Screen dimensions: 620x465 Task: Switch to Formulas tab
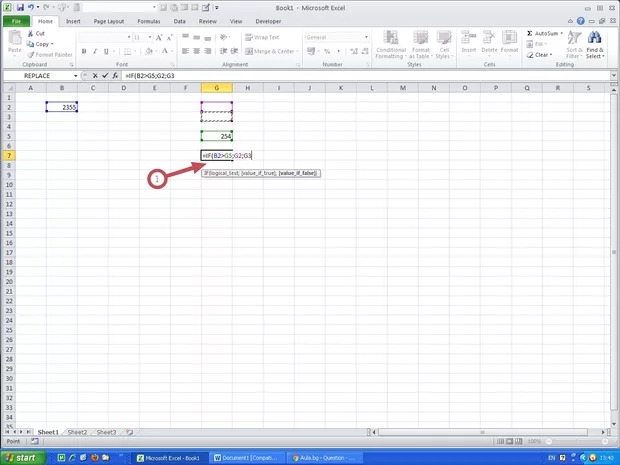[x=149, y=21]
